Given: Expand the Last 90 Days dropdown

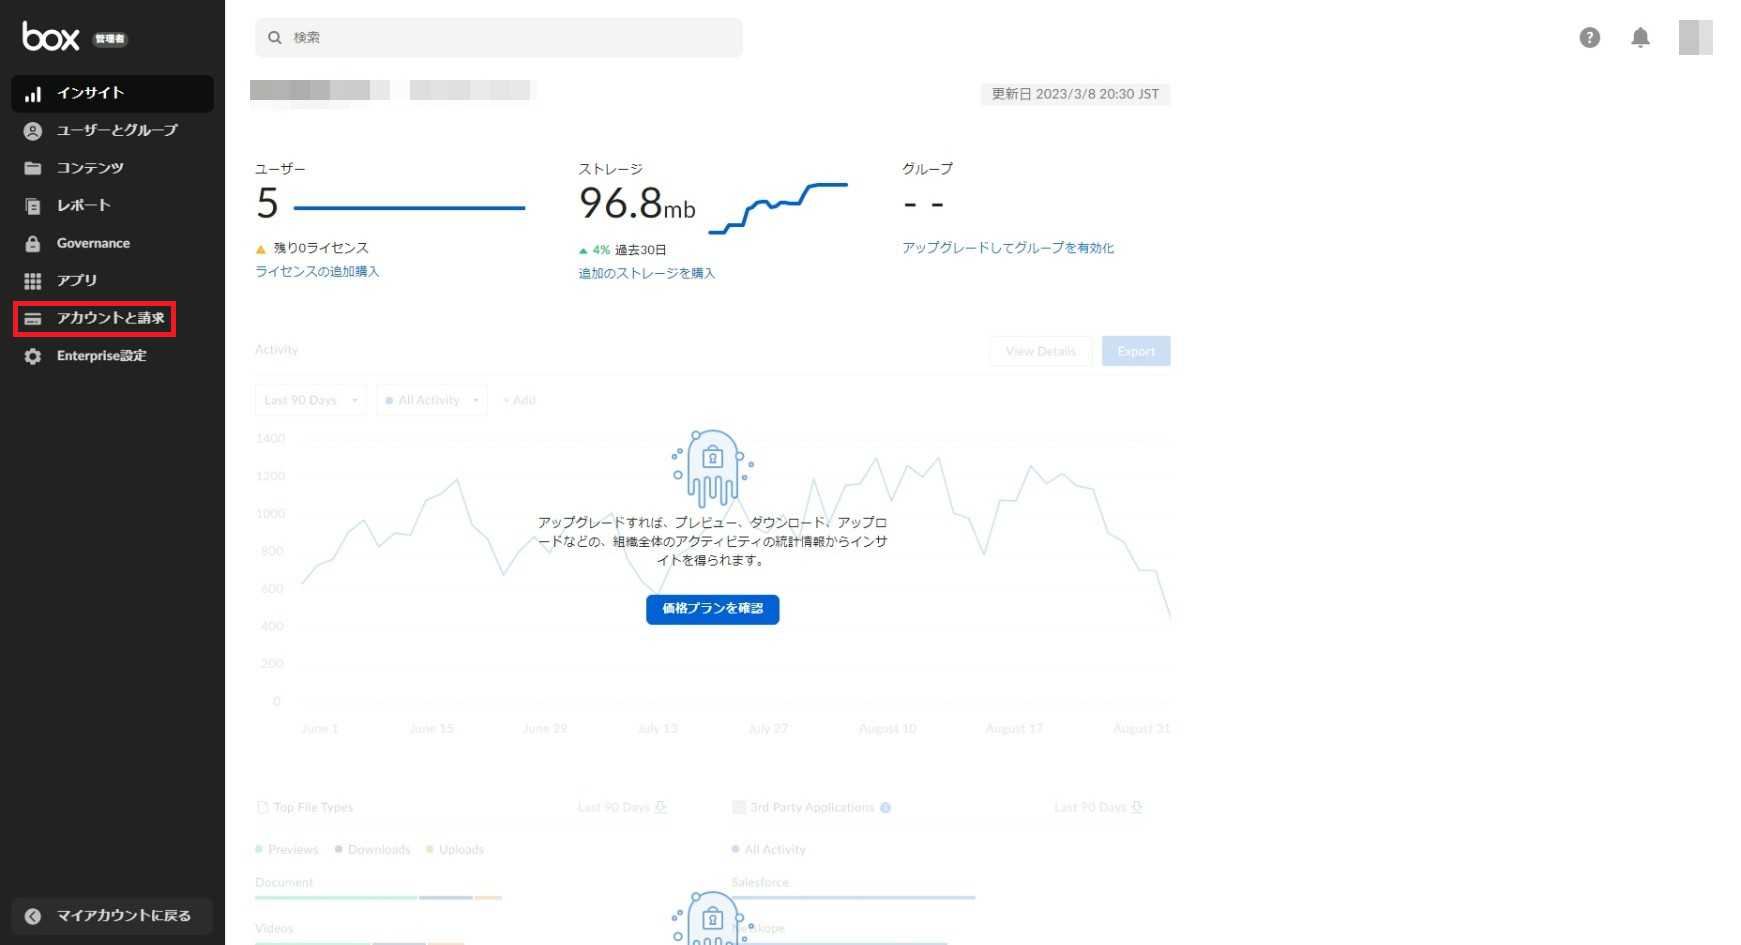Looking at the screenshot, I should [310, 400].
